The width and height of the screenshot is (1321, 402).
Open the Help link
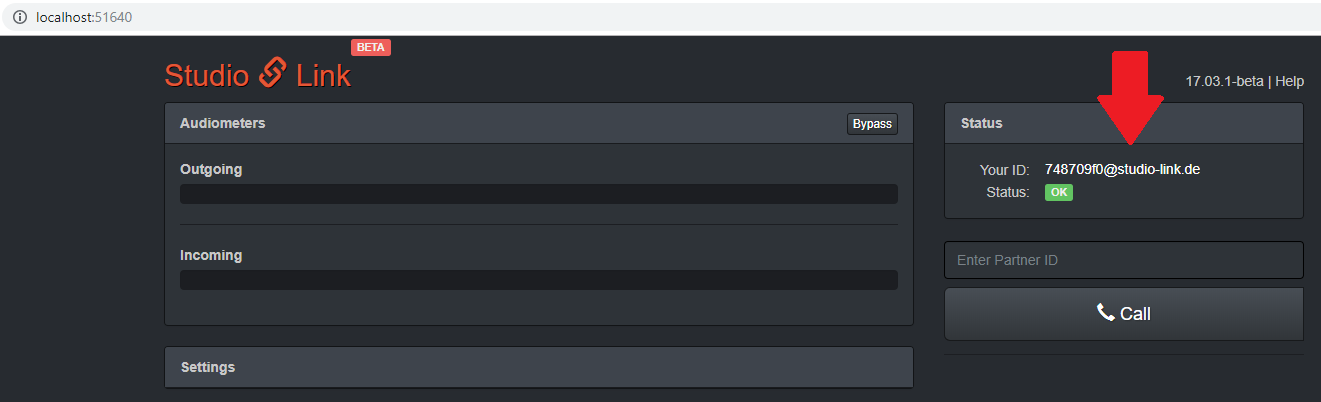point(1289,81)
